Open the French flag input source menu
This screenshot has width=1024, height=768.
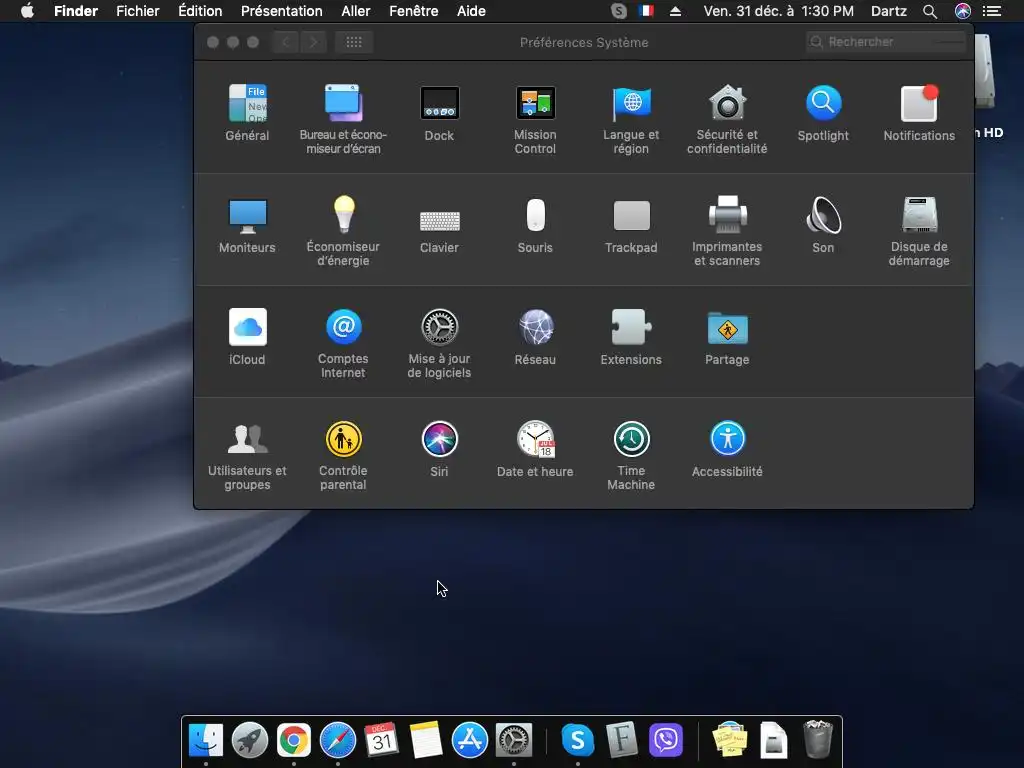tap(646, 11)
